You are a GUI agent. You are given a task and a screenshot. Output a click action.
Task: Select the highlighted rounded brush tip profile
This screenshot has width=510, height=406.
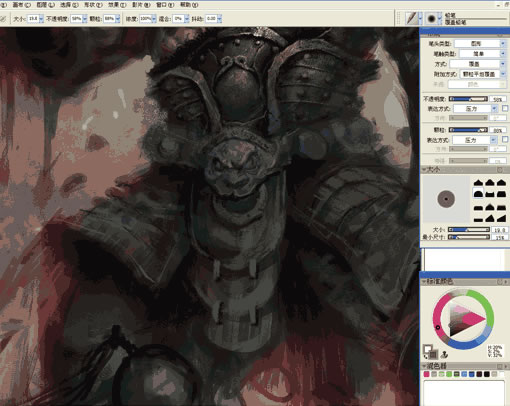(478, 193)
